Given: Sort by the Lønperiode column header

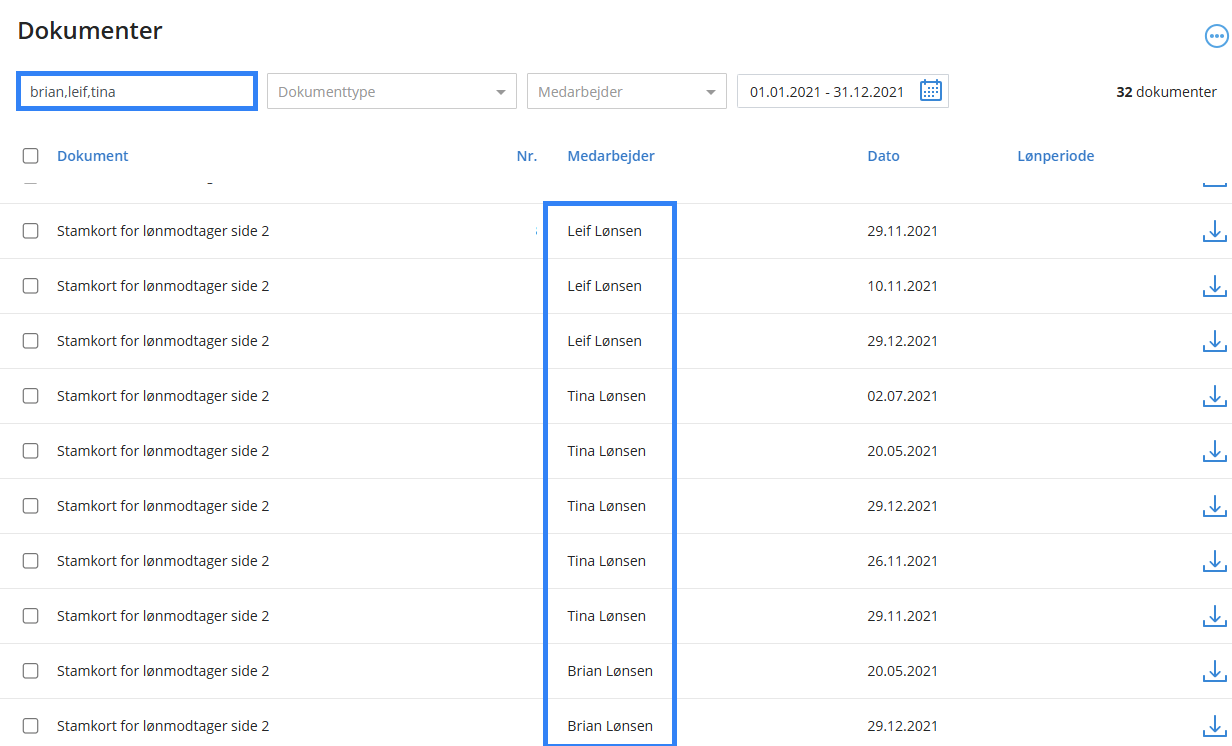Looking at the screenshot, I should coord(1055,156).
